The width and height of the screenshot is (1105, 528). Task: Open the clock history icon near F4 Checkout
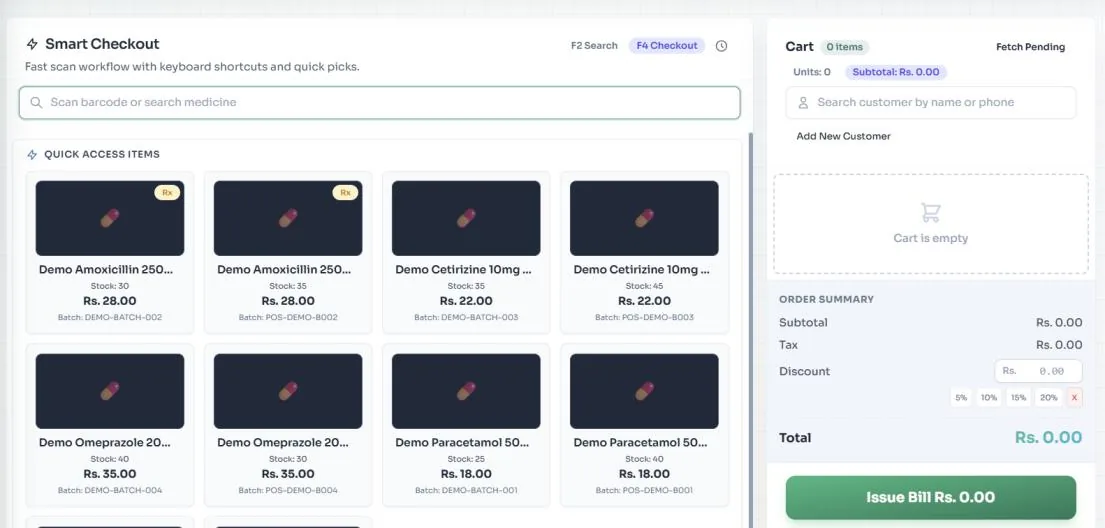pos(721,46)
